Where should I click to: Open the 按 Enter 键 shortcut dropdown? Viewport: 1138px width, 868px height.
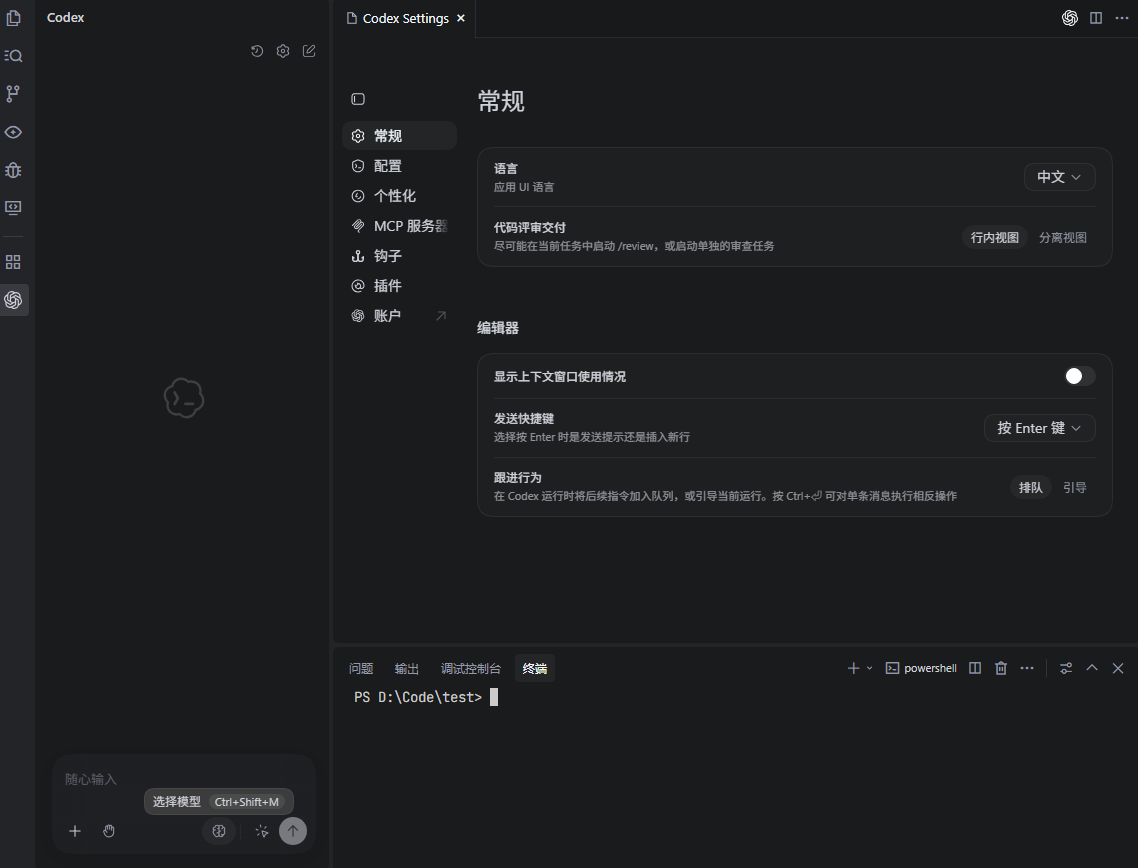click(x=1039, y=428)
